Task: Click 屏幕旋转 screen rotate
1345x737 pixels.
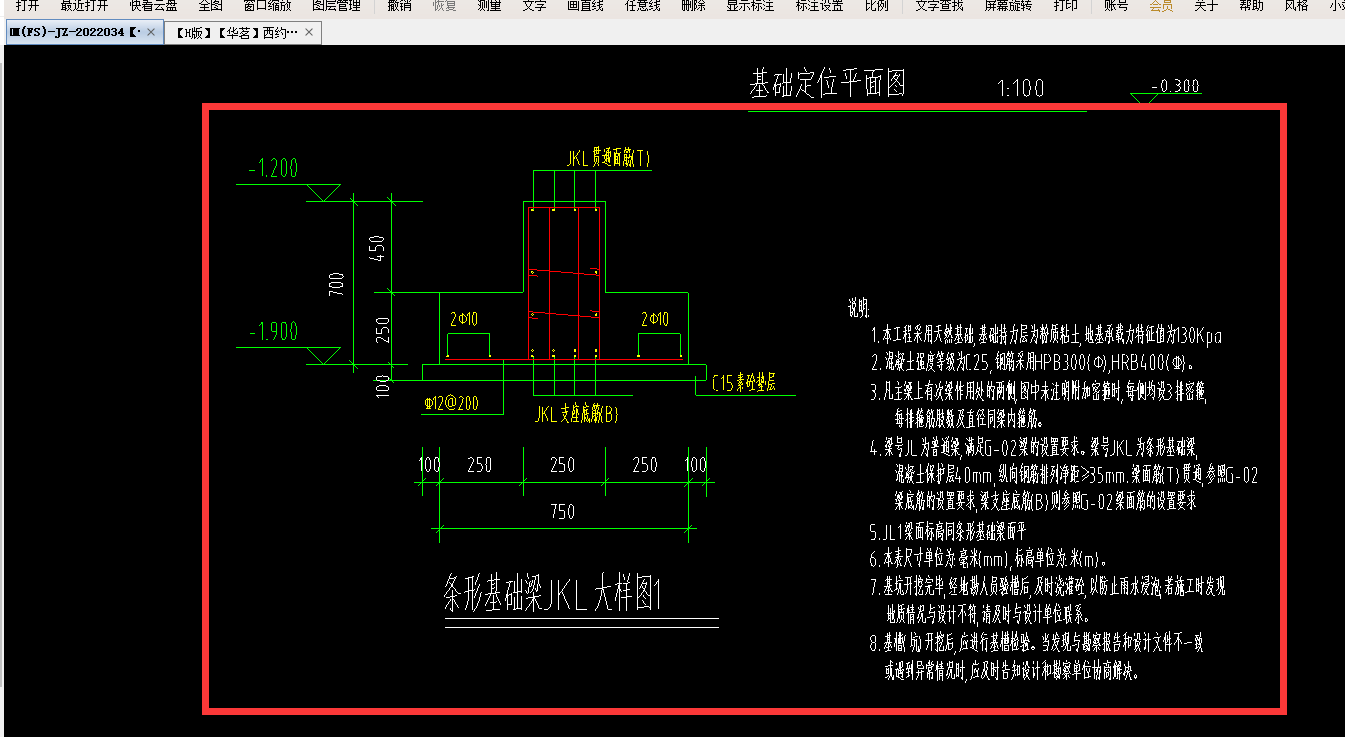Action: 1009,6
